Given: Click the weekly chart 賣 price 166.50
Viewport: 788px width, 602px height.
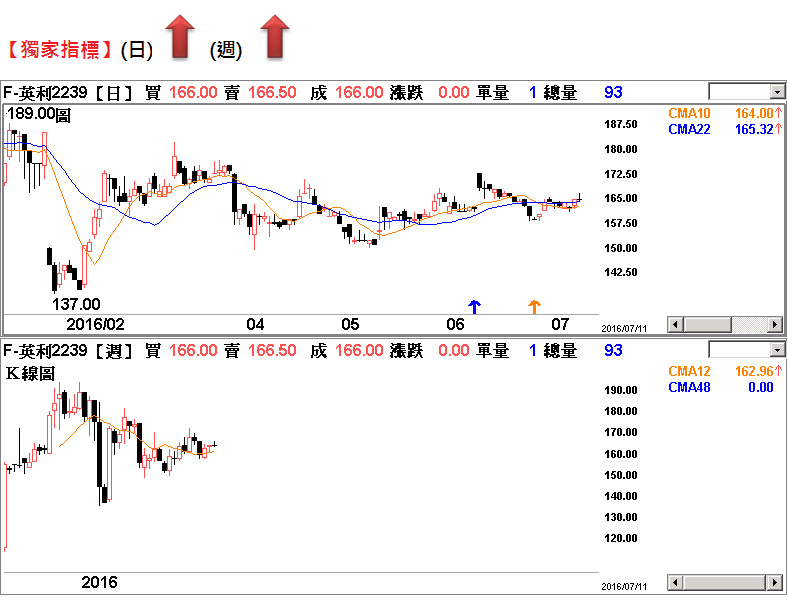Looking at the screenshot, I should click(272, 350).
